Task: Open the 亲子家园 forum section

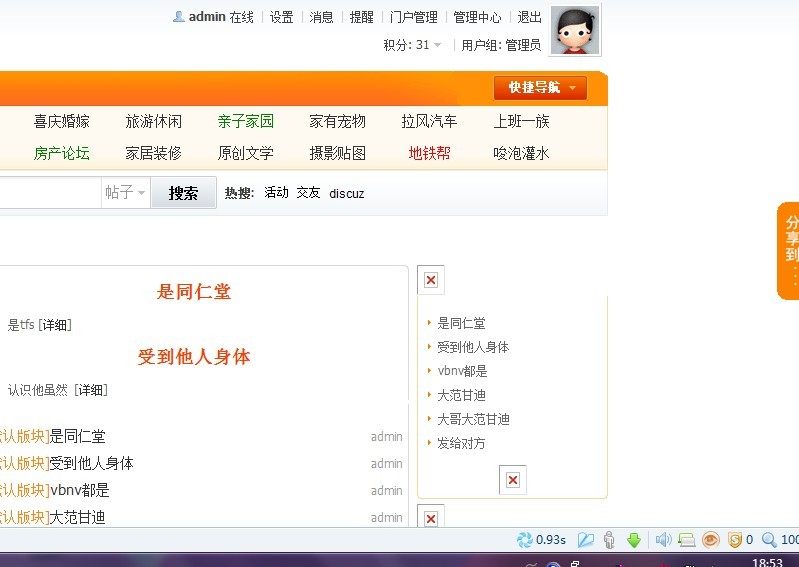Action: tap(246, 121)
